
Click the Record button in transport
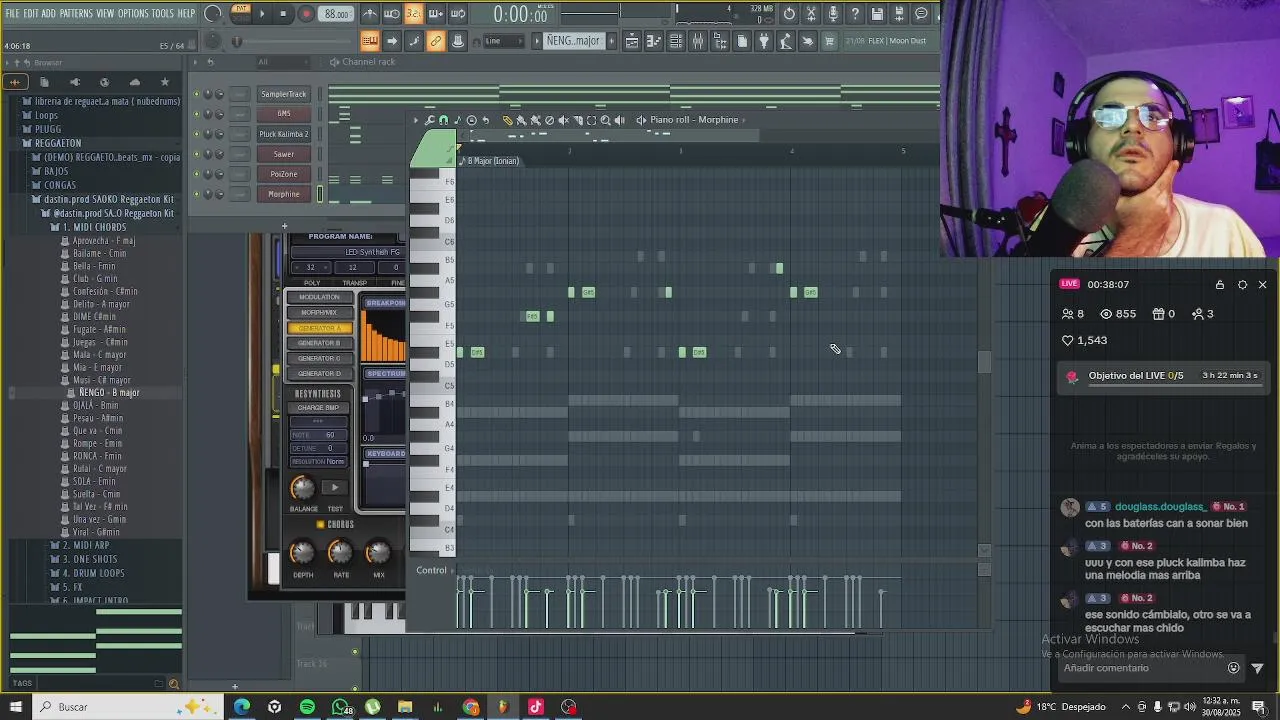pyautogui.click(x=306, y=14)
